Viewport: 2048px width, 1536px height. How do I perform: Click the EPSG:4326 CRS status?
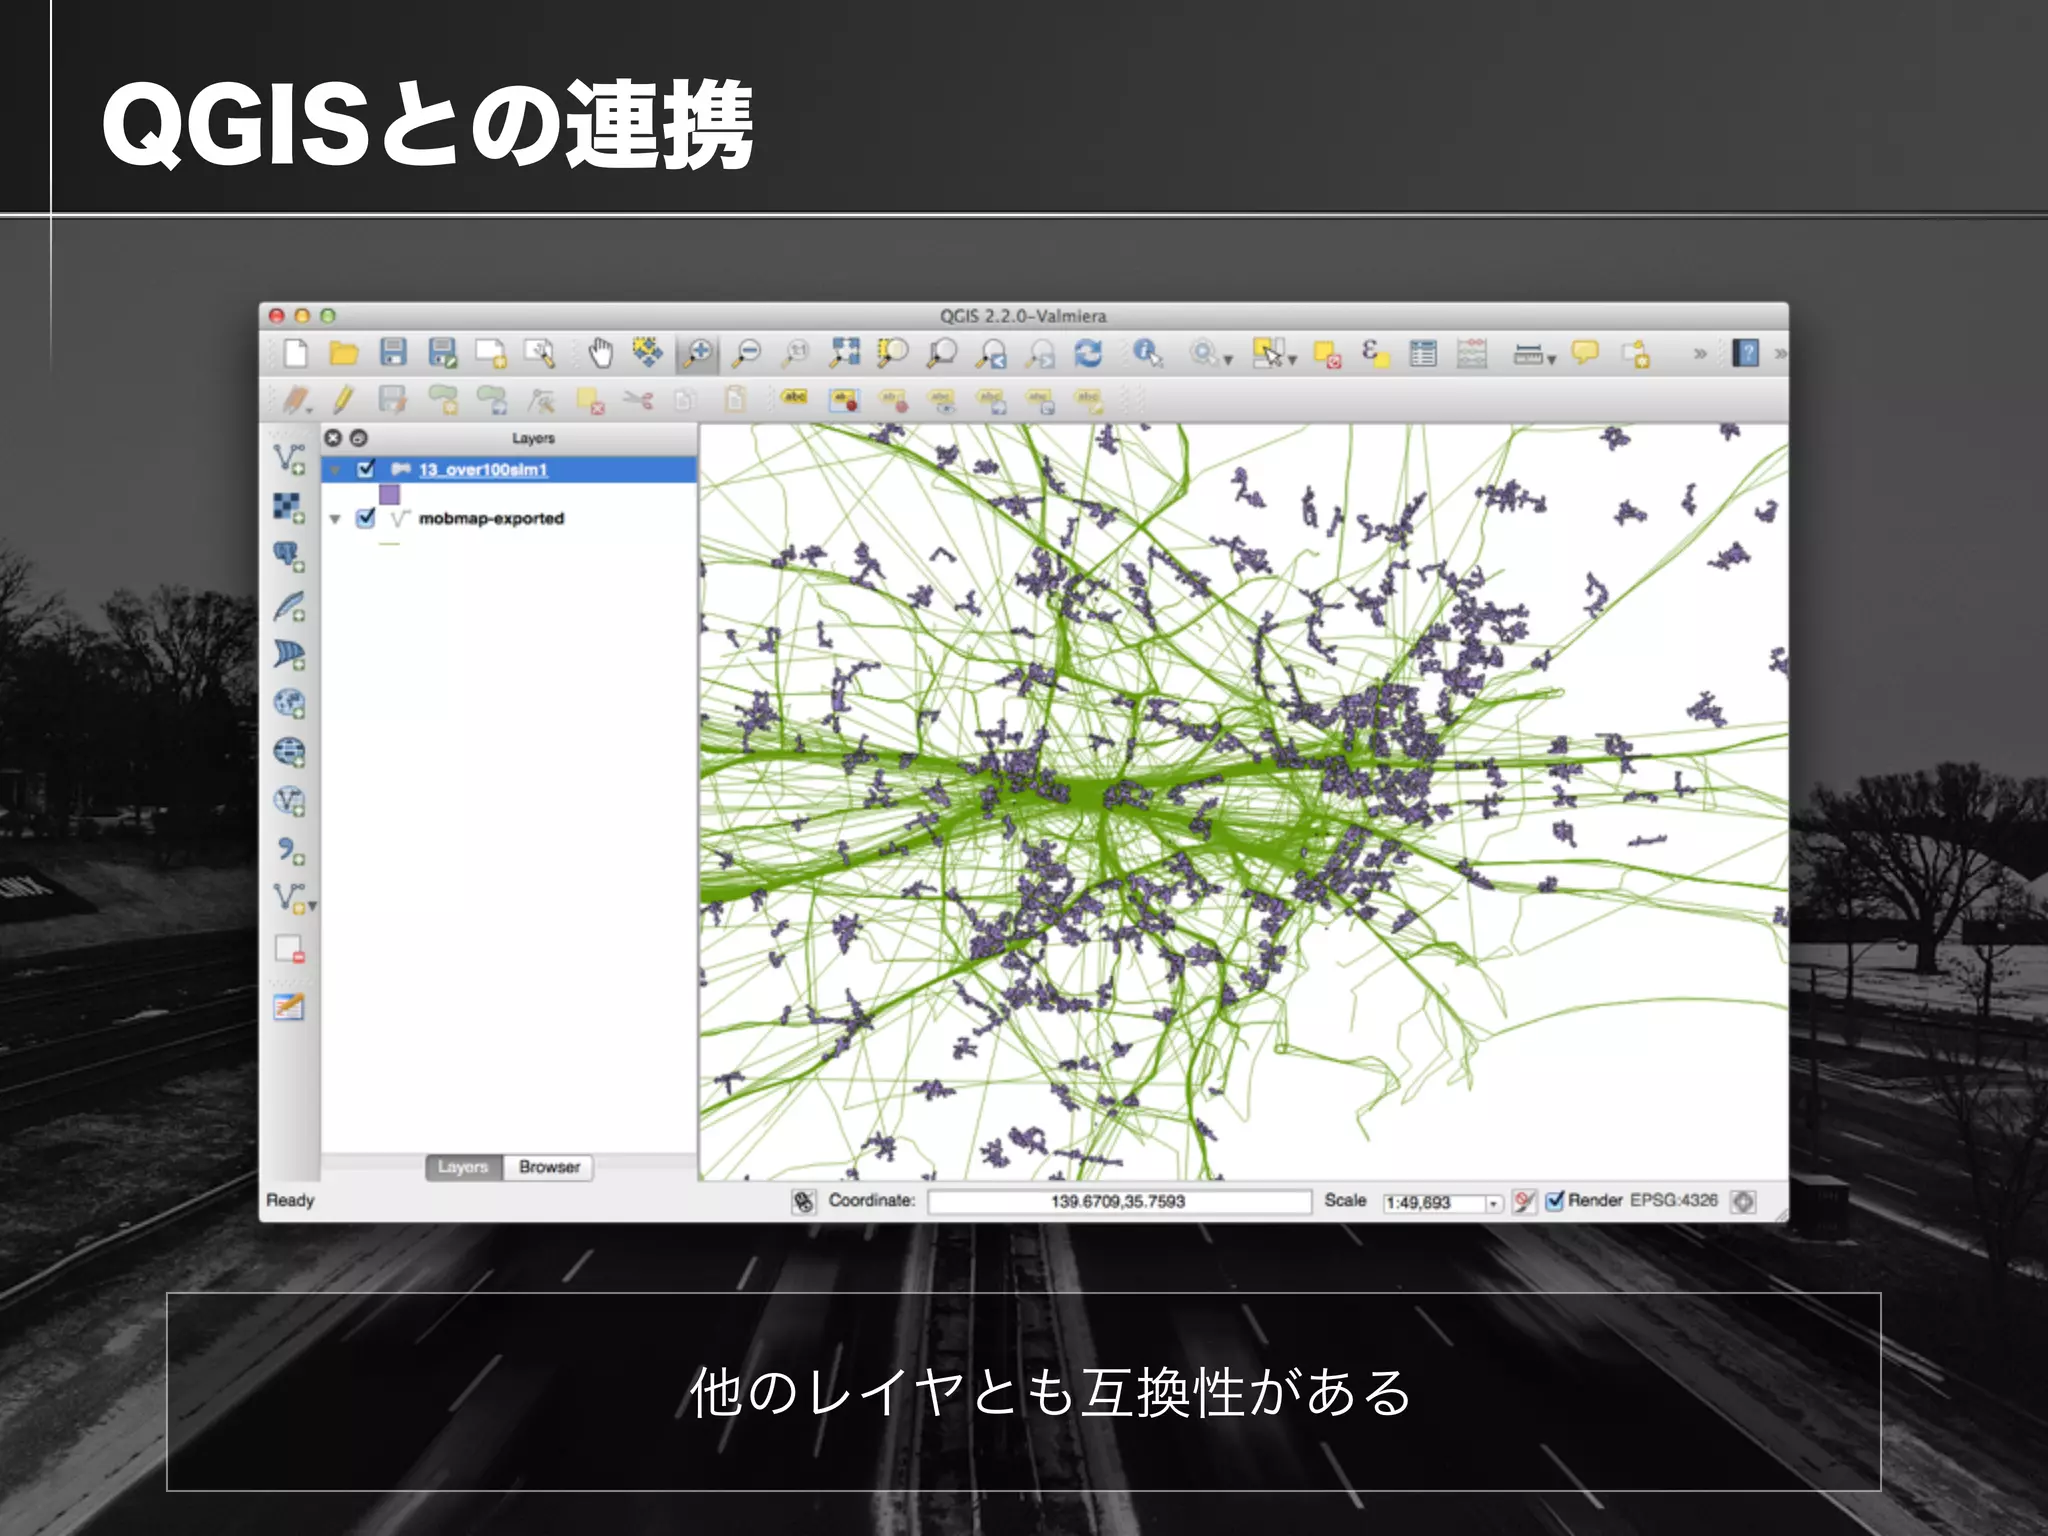pyautogui.click(x=1673, y=1200)
